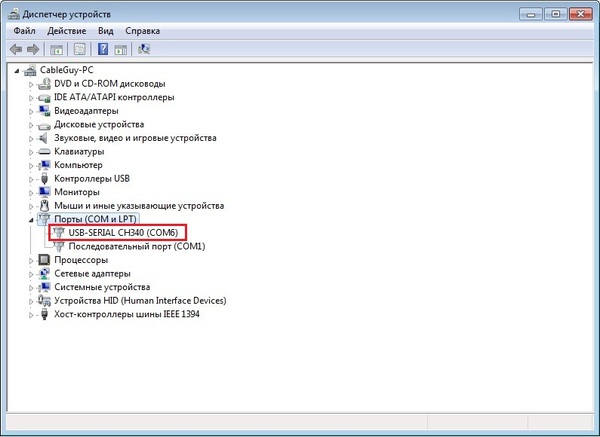This screenshot has height=437, width=600.
Task: Open the Действие menu
Action: tap(68, 30)
